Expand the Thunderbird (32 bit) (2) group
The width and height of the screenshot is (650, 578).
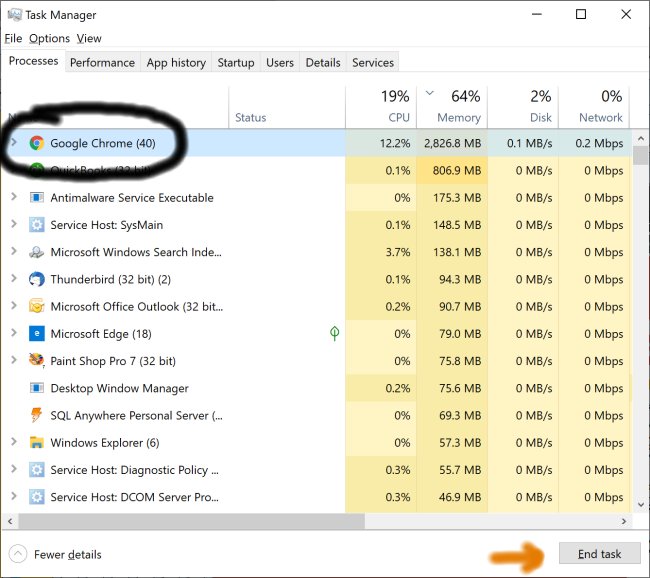click(x=14, y=279)
